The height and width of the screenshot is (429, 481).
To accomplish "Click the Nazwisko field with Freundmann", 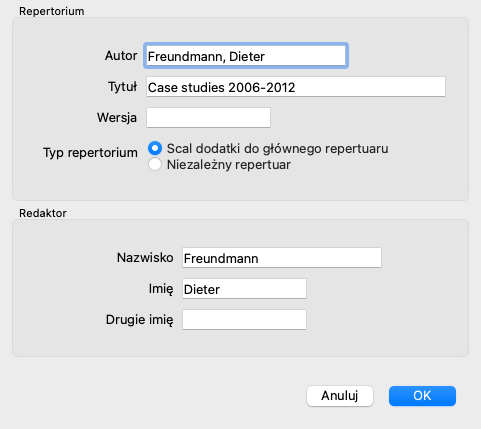I will point(282,258).
